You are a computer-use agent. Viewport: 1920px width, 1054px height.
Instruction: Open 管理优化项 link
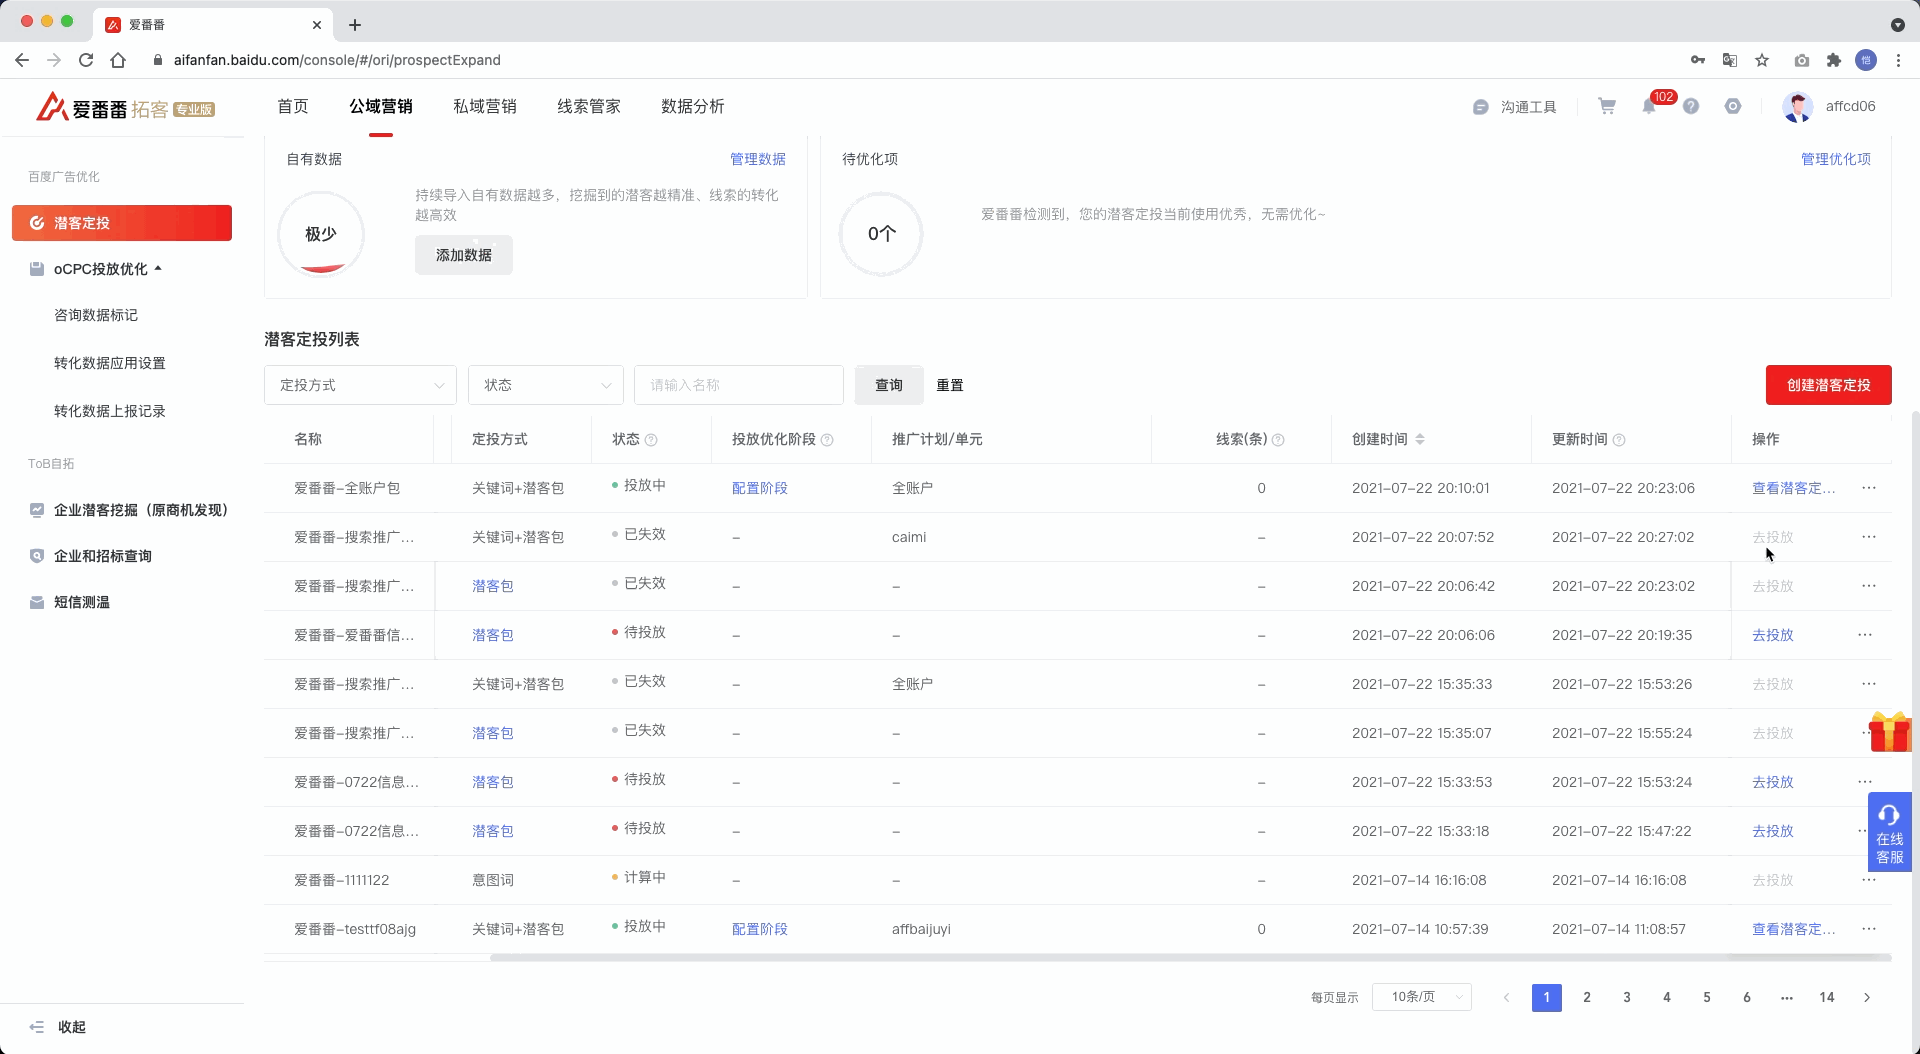1836,159
